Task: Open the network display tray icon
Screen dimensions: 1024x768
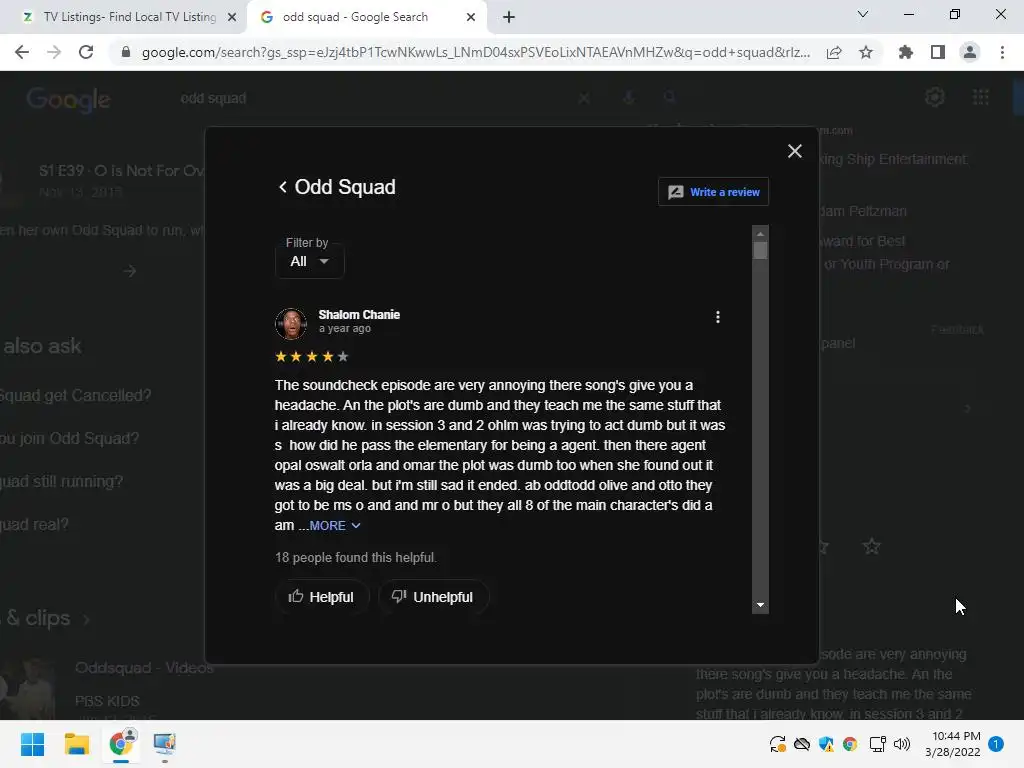Action: click(877, 744)
